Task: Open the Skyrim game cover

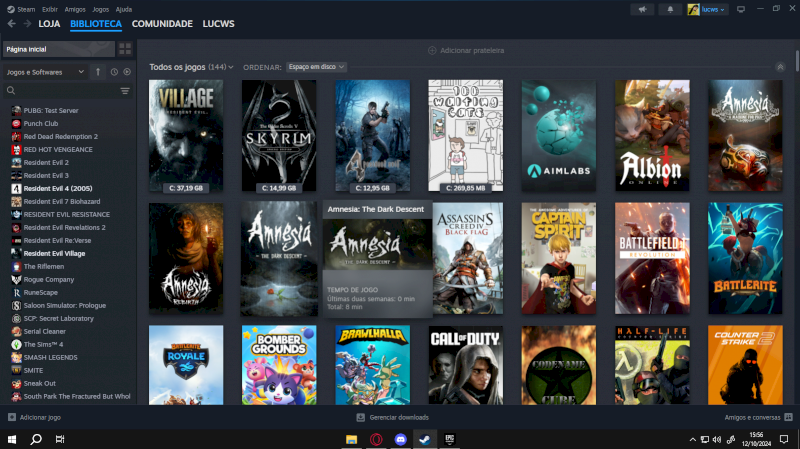Action: (x=279, y=135)
